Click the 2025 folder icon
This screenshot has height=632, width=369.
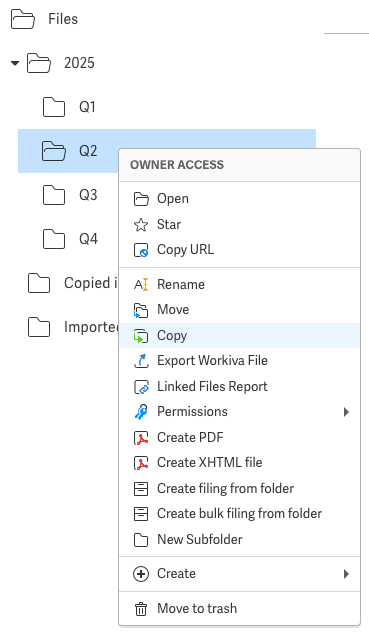(39, 63)
